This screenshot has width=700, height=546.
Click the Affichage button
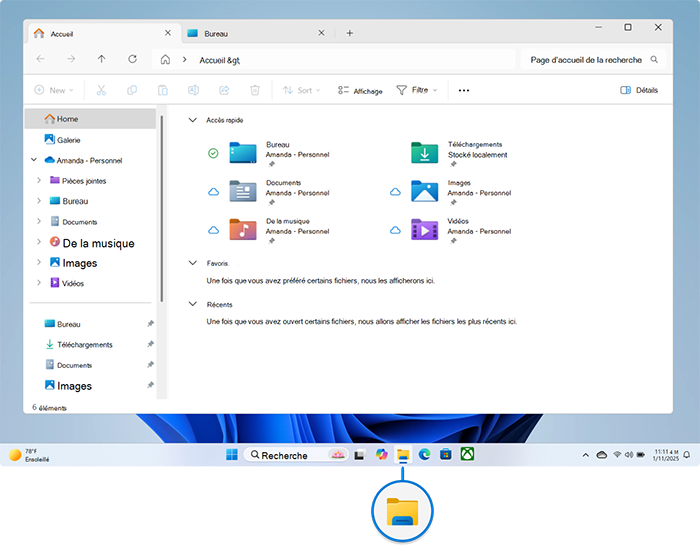pos(360,90)
